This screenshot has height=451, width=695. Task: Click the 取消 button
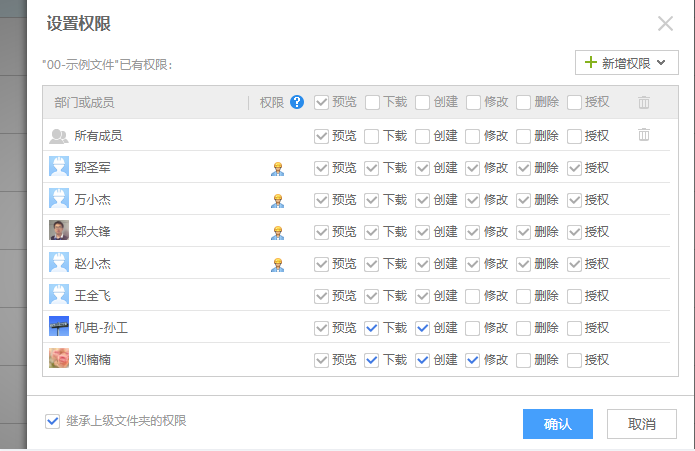(641, 424)
